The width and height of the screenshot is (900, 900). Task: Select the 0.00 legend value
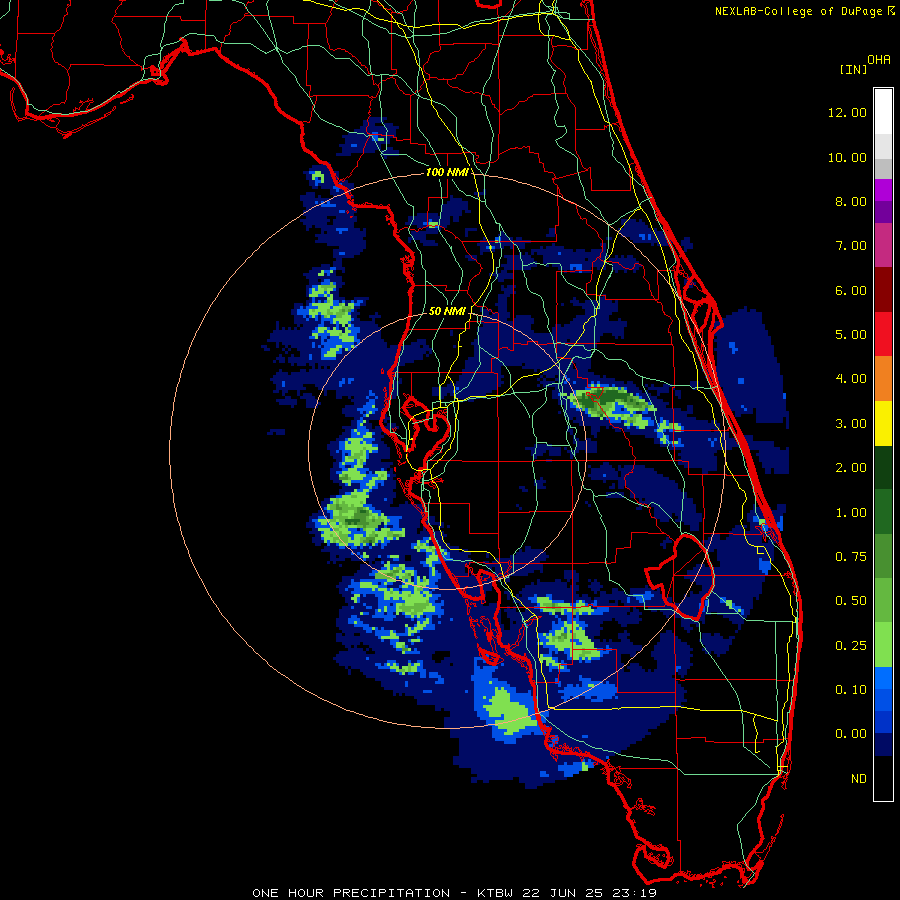[850, 734]
